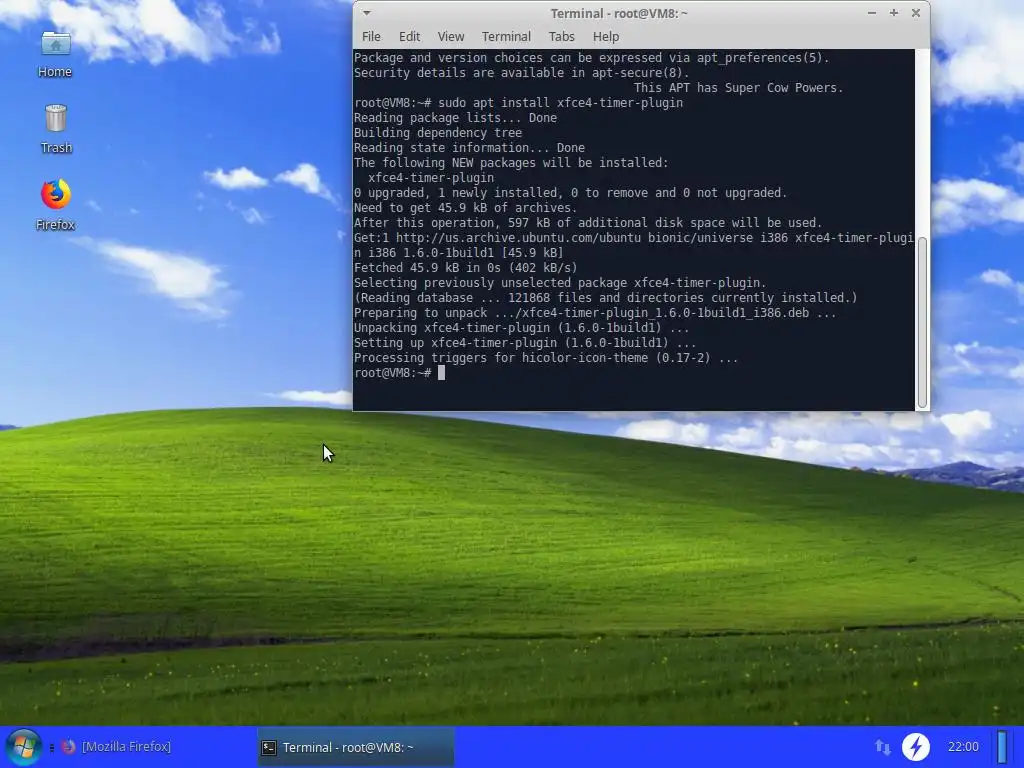Viewport: 1024px width, 768px height.
Task: Click the Terminal title bar text
Action: pos(618,13)
